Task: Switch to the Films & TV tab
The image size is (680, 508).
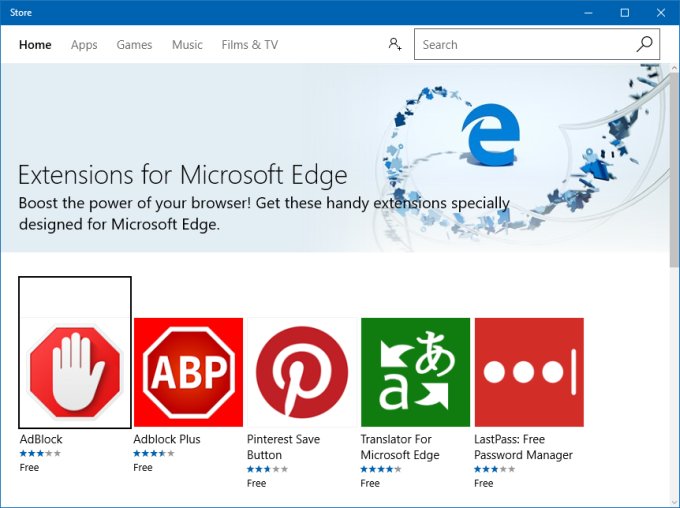Action: pos(250,45)
